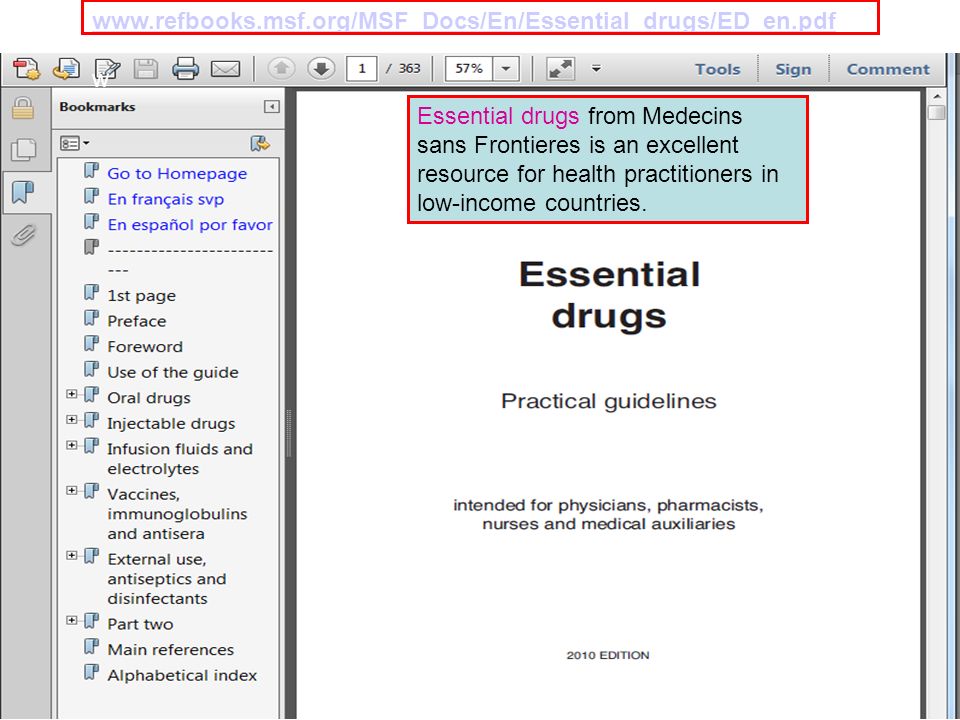
Task: Click the Go to Homepage bookmark icon
Action: click(x=92, y=170)
